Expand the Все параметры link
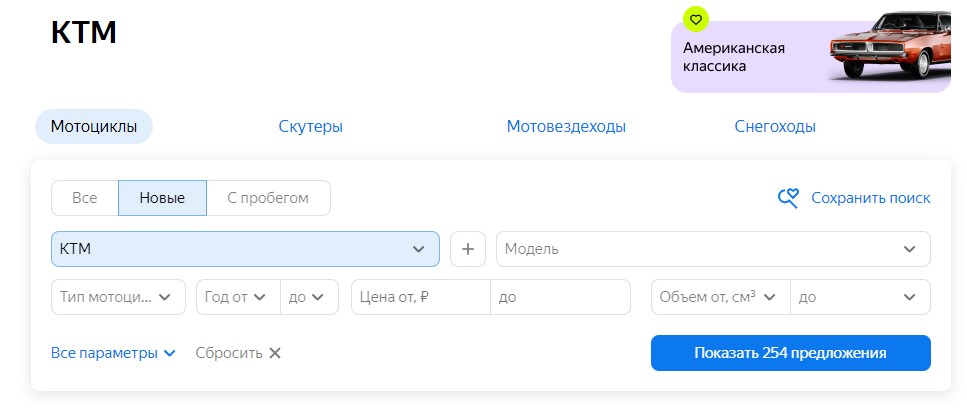Image resolution: width=967 pixels, height=420 pixels. 113,353
